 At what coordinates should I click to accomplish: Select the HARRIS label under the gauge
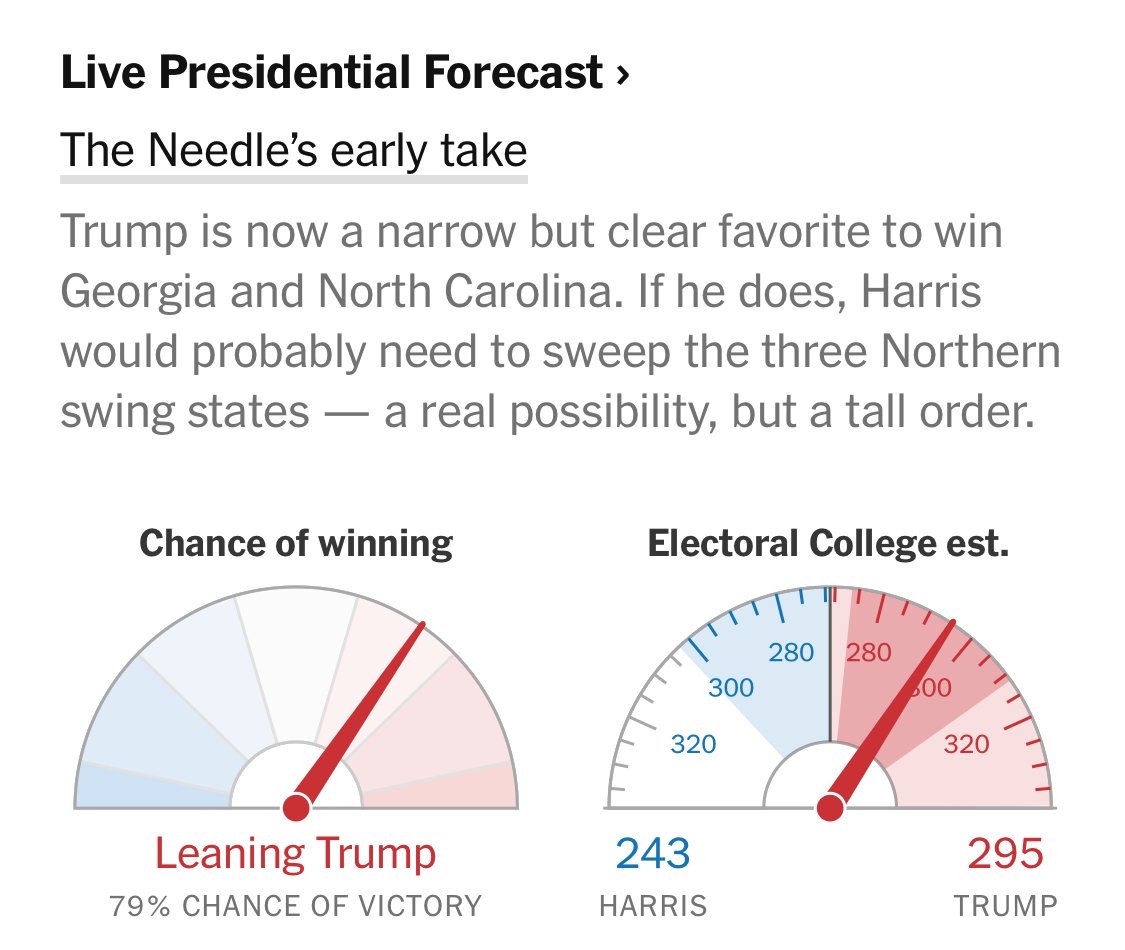pos(653,906)
